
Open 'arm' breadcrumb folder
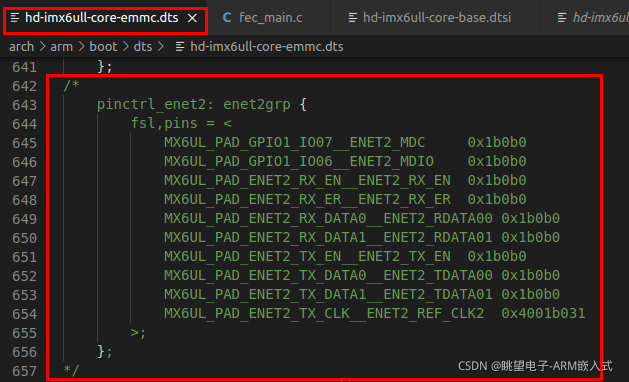(61, 47)
